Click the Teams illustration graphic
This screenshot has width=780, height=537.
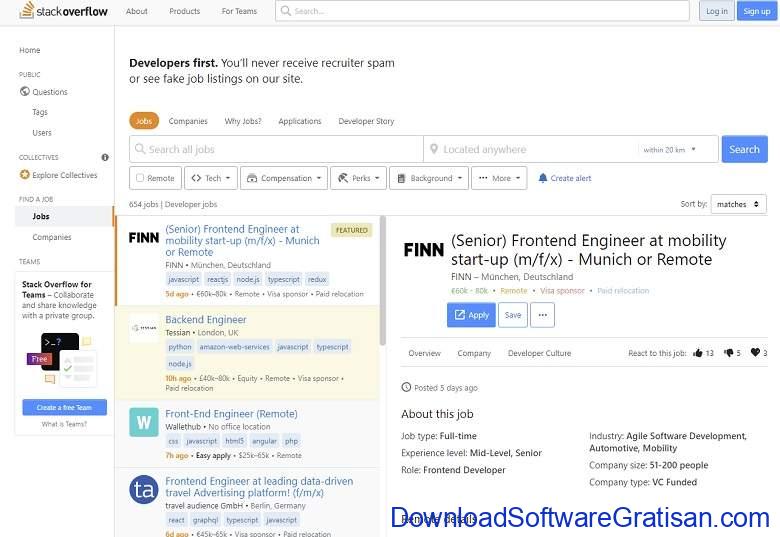pos(61,359)
